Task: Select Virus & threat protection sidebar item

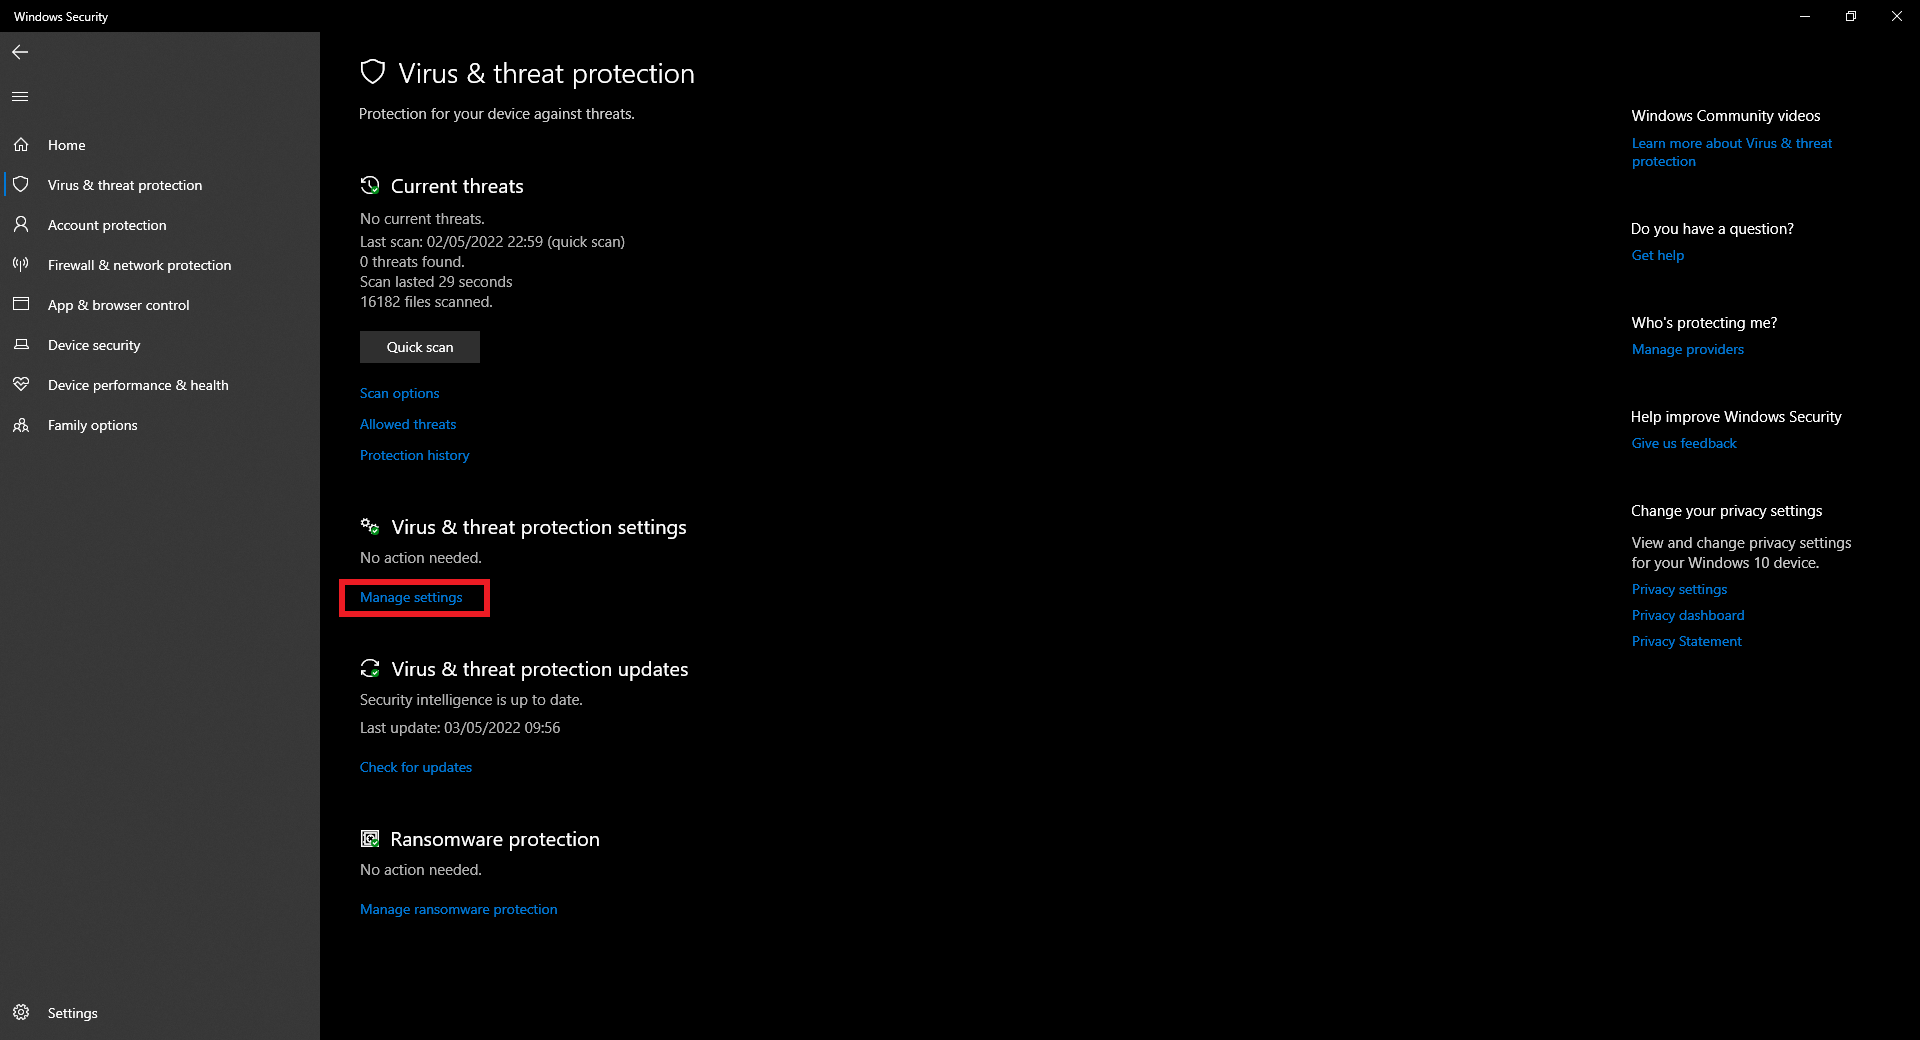Action: pos(125,185)
